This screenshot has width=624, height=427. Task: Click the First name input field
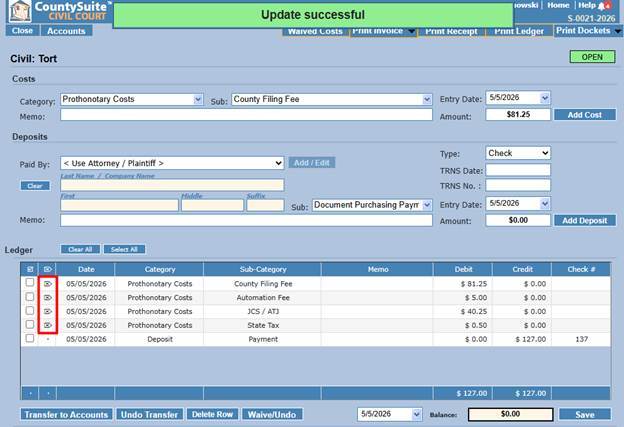tap(119, 205)
